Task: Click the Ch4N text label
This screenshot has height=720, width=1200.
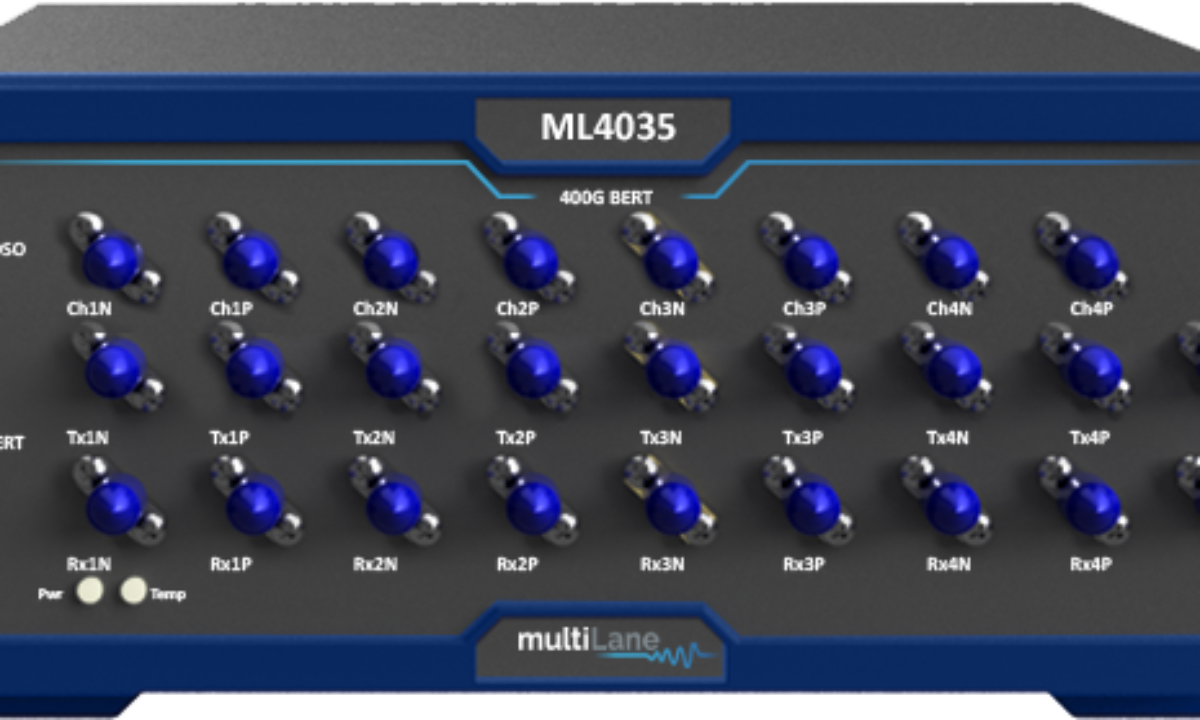Action: (949, 309)
